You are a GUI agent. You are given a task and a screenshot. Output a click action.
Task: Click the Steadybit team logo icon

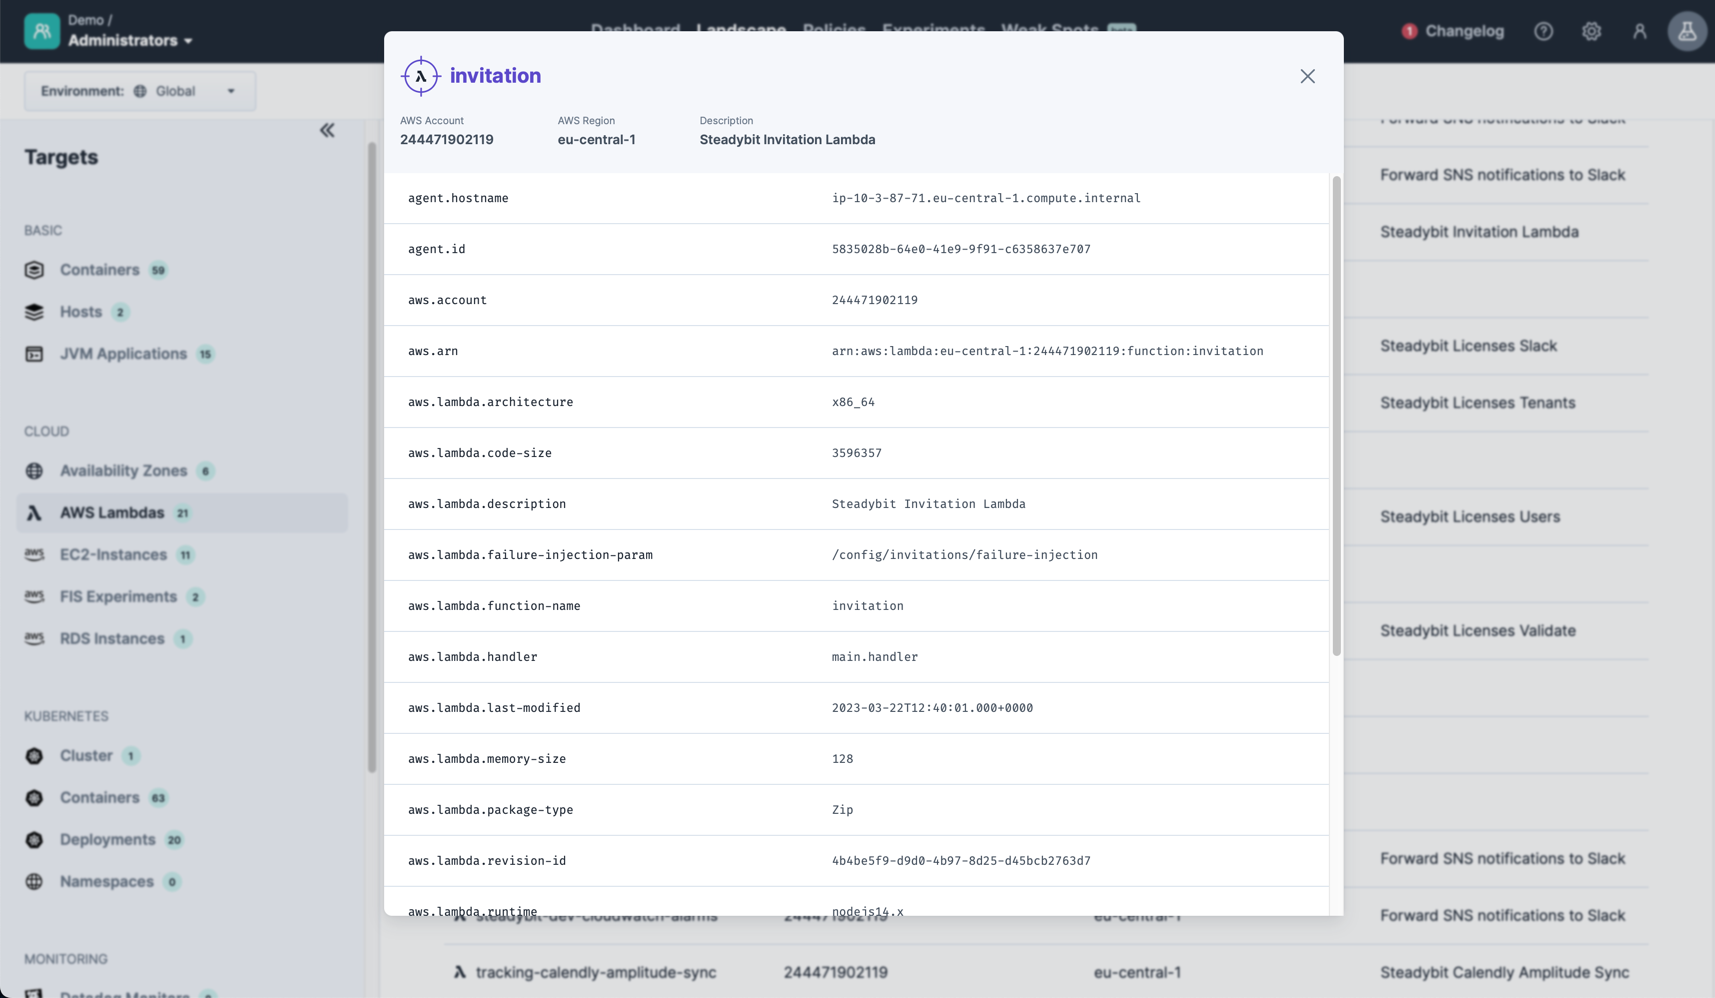(x=42, y=31)
